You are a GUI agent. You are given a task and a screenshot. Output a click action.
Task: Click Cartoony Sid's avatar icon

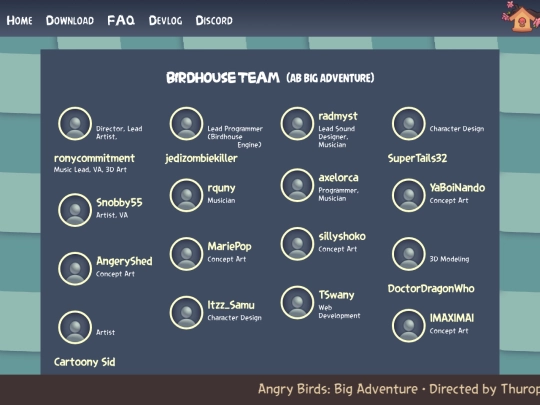pyautogui.click(x=75, y=328)
